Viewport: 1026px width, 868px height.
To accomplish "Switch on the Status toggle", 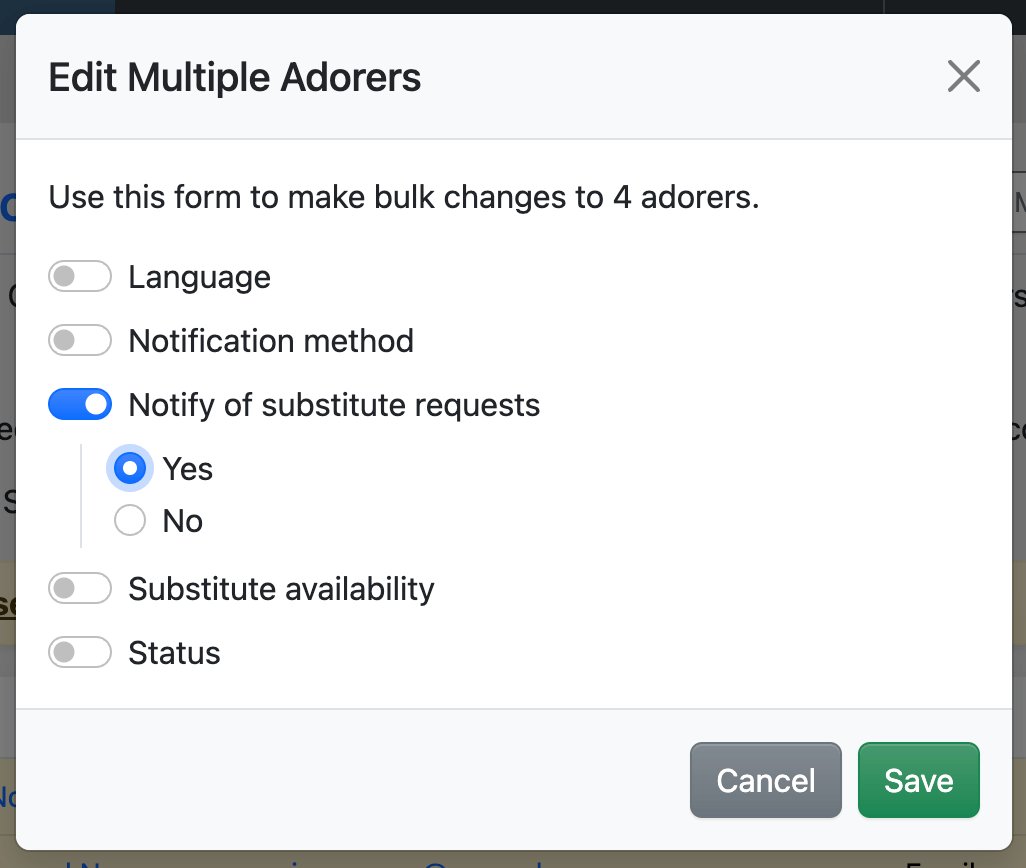I will [x=80, y=653].
